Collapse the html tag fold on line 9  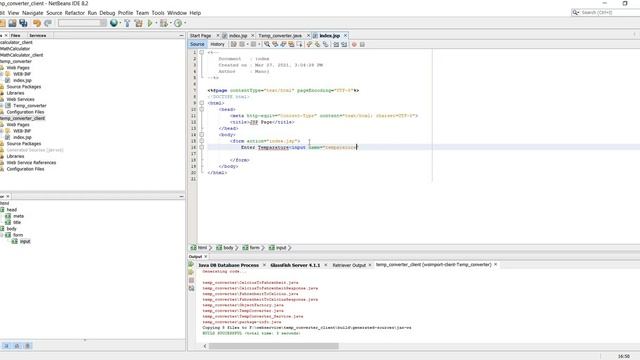(x=202, y=103)
